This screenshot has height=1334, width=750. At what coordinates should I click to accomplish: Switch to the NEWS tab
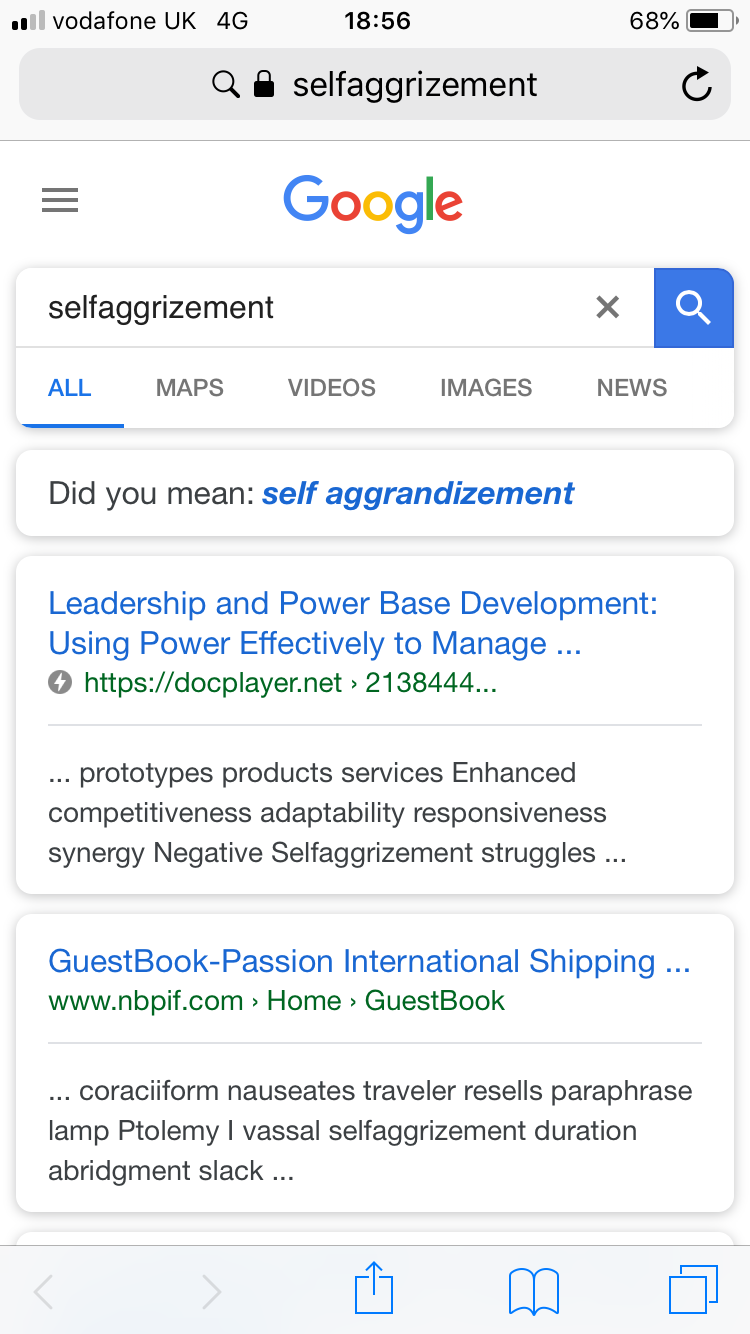[x=631, y=388]
